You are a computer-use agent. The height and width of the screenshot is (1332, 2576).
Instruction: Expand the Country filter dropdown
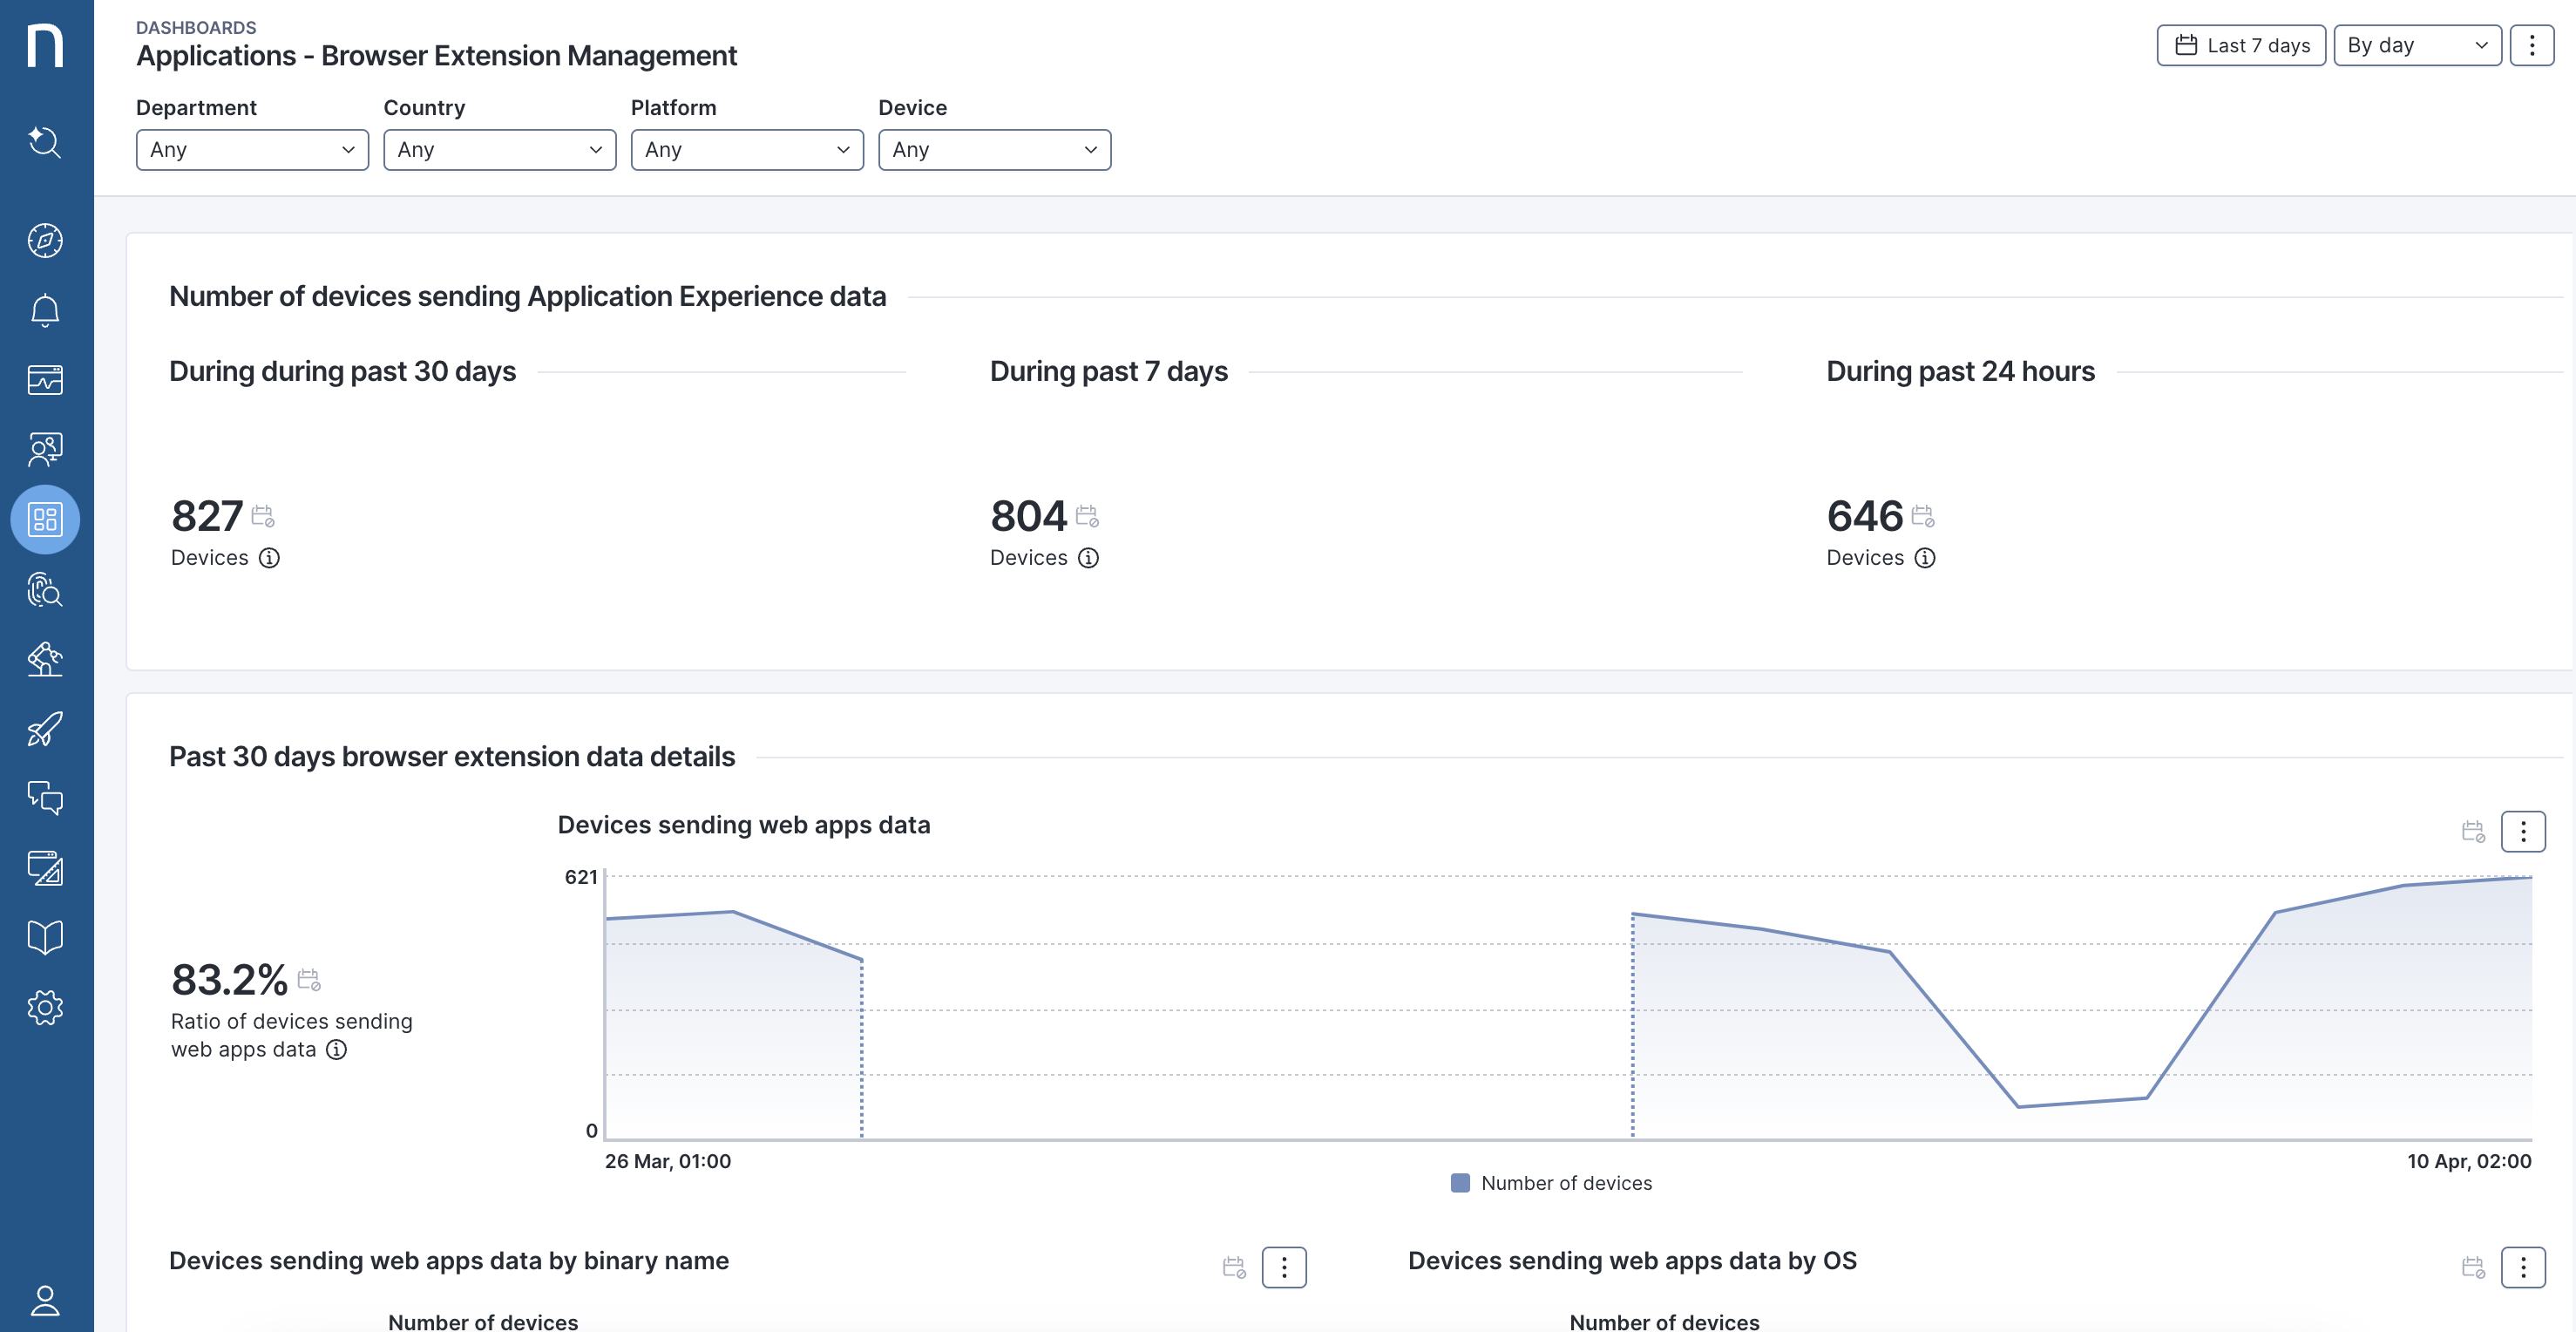coord(499,150)
